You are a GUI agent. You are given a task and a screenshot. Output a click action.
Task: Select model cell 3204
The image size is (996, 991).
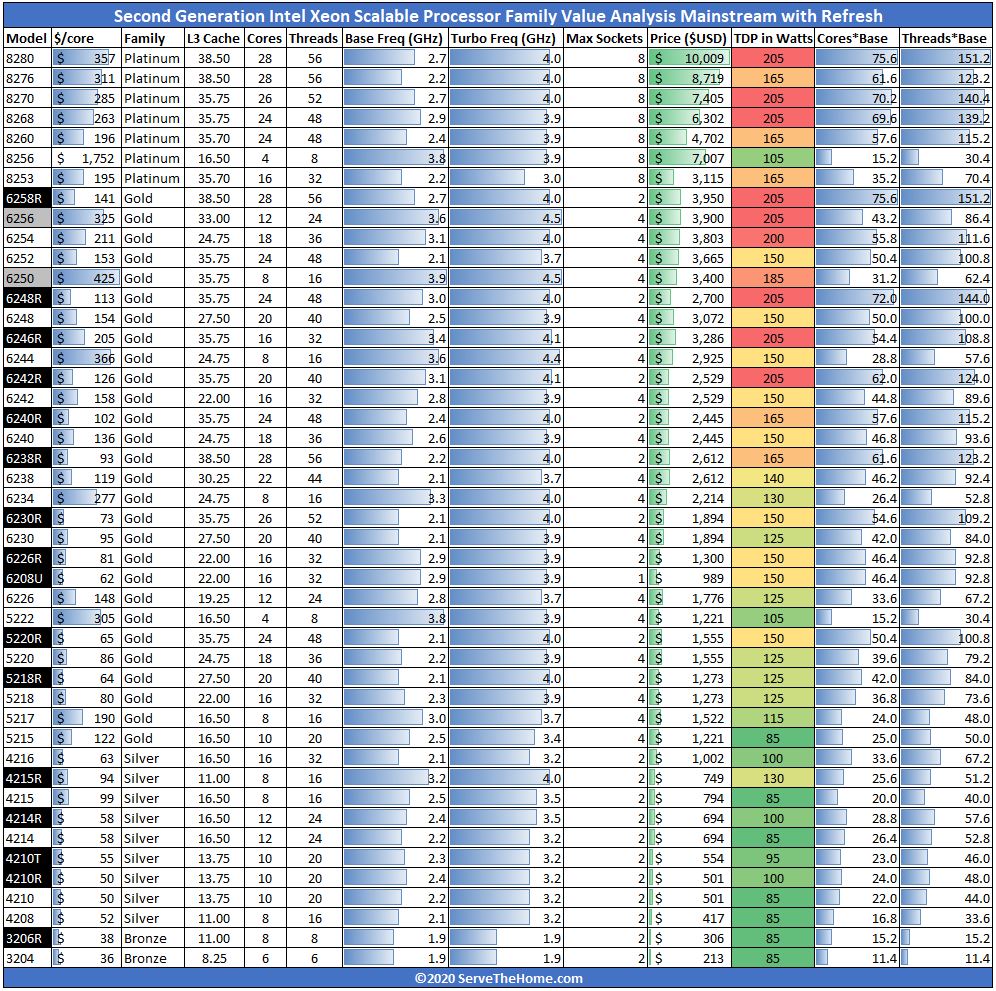(27, 959)
